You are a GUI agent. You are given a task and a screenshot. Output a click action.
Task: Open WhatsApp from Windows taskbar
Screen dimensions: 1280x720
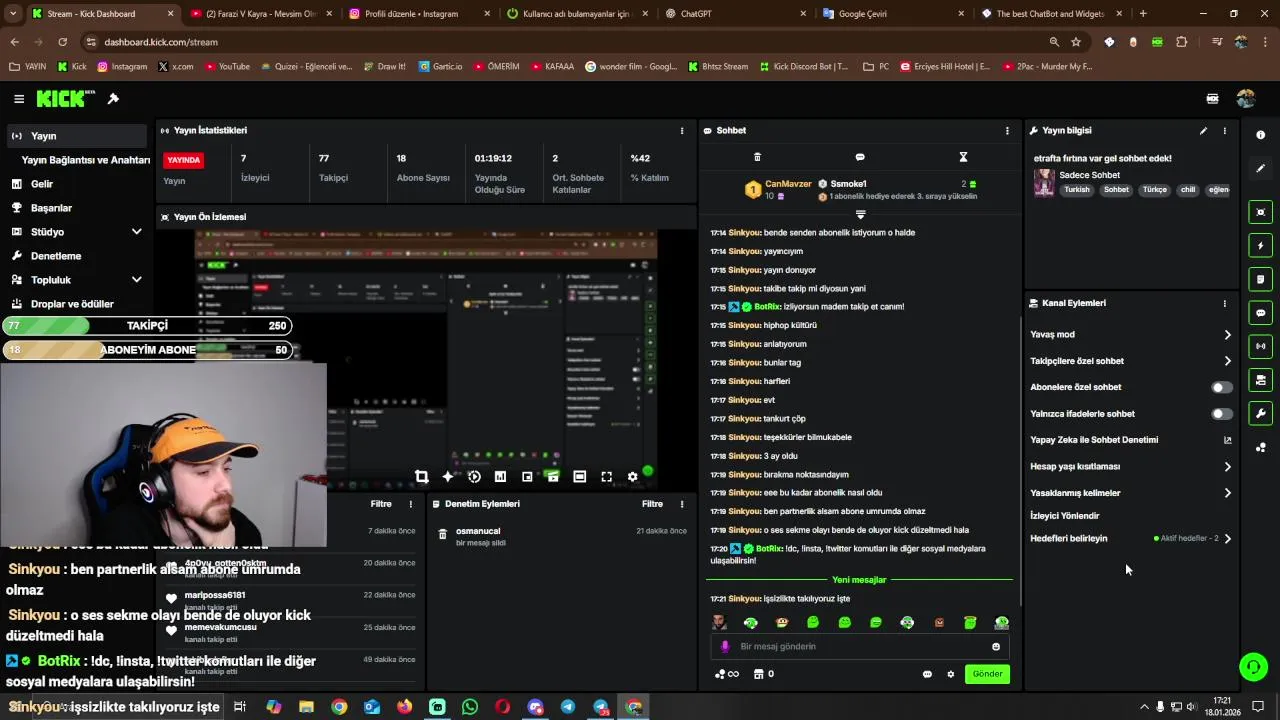click(x=470, y=707)
